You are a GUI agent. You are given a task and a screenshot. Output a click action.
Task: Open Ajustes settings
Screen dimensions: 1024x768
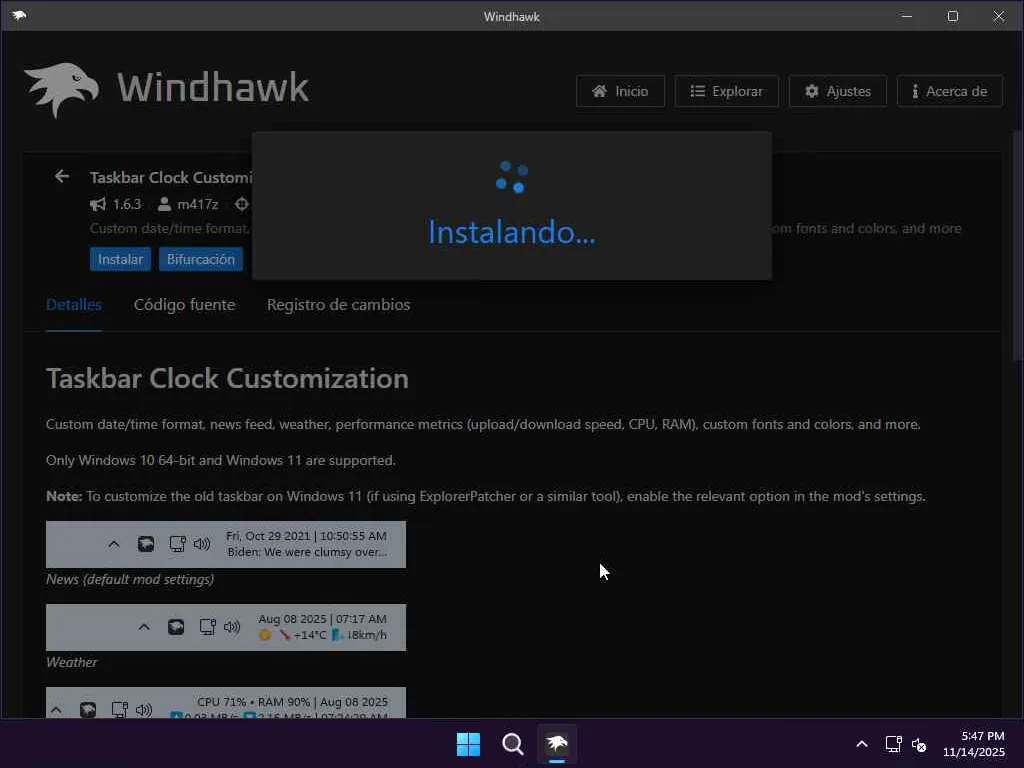(838, 91)
